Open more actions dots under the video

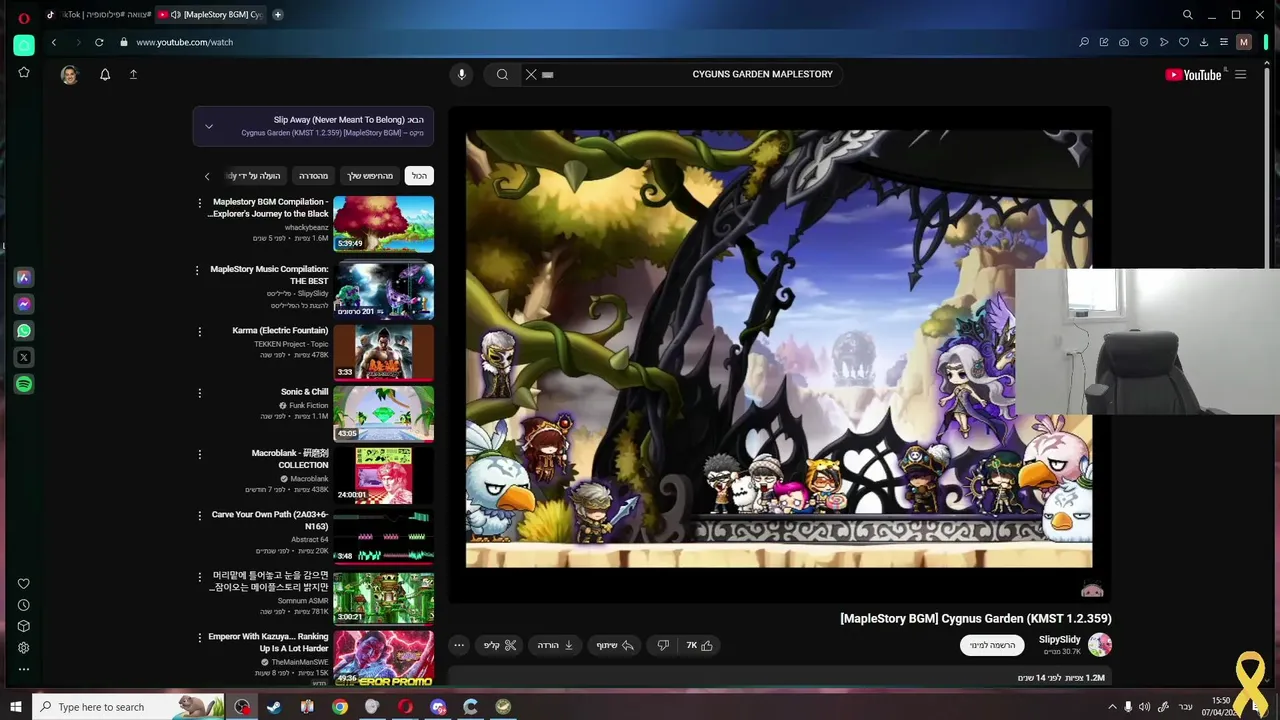tap(459, 645)
